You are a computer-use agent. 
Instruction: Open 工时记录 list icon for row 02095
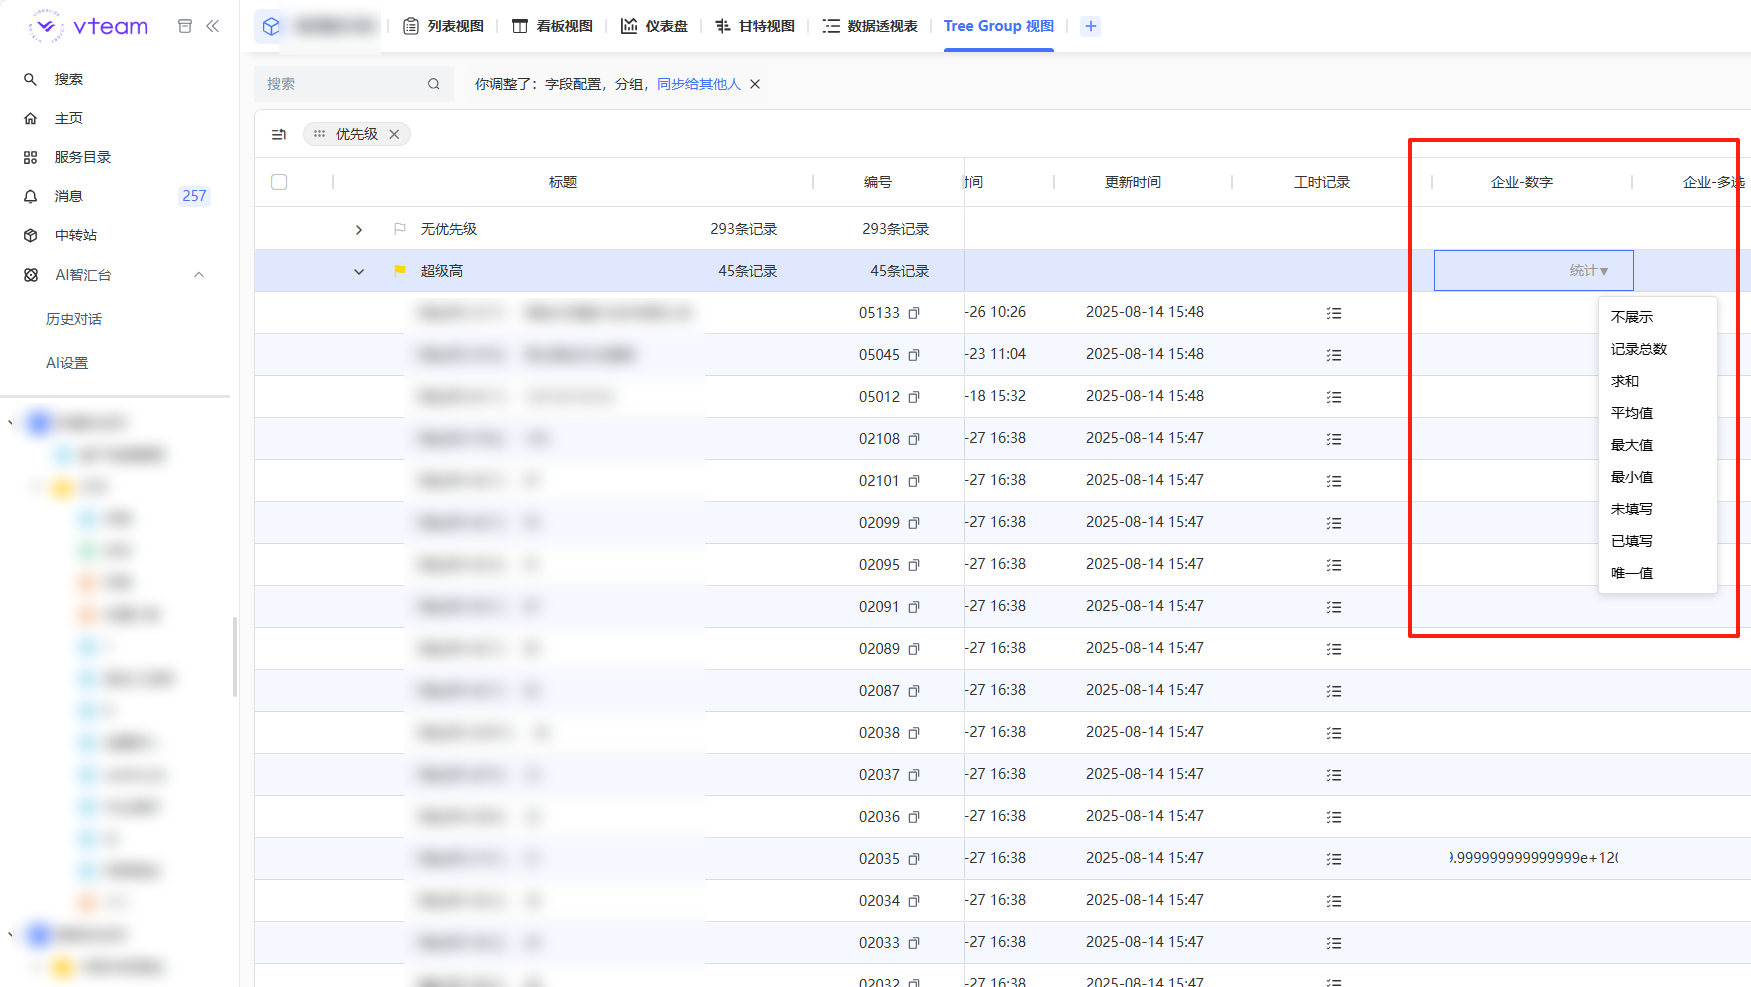1333,565
